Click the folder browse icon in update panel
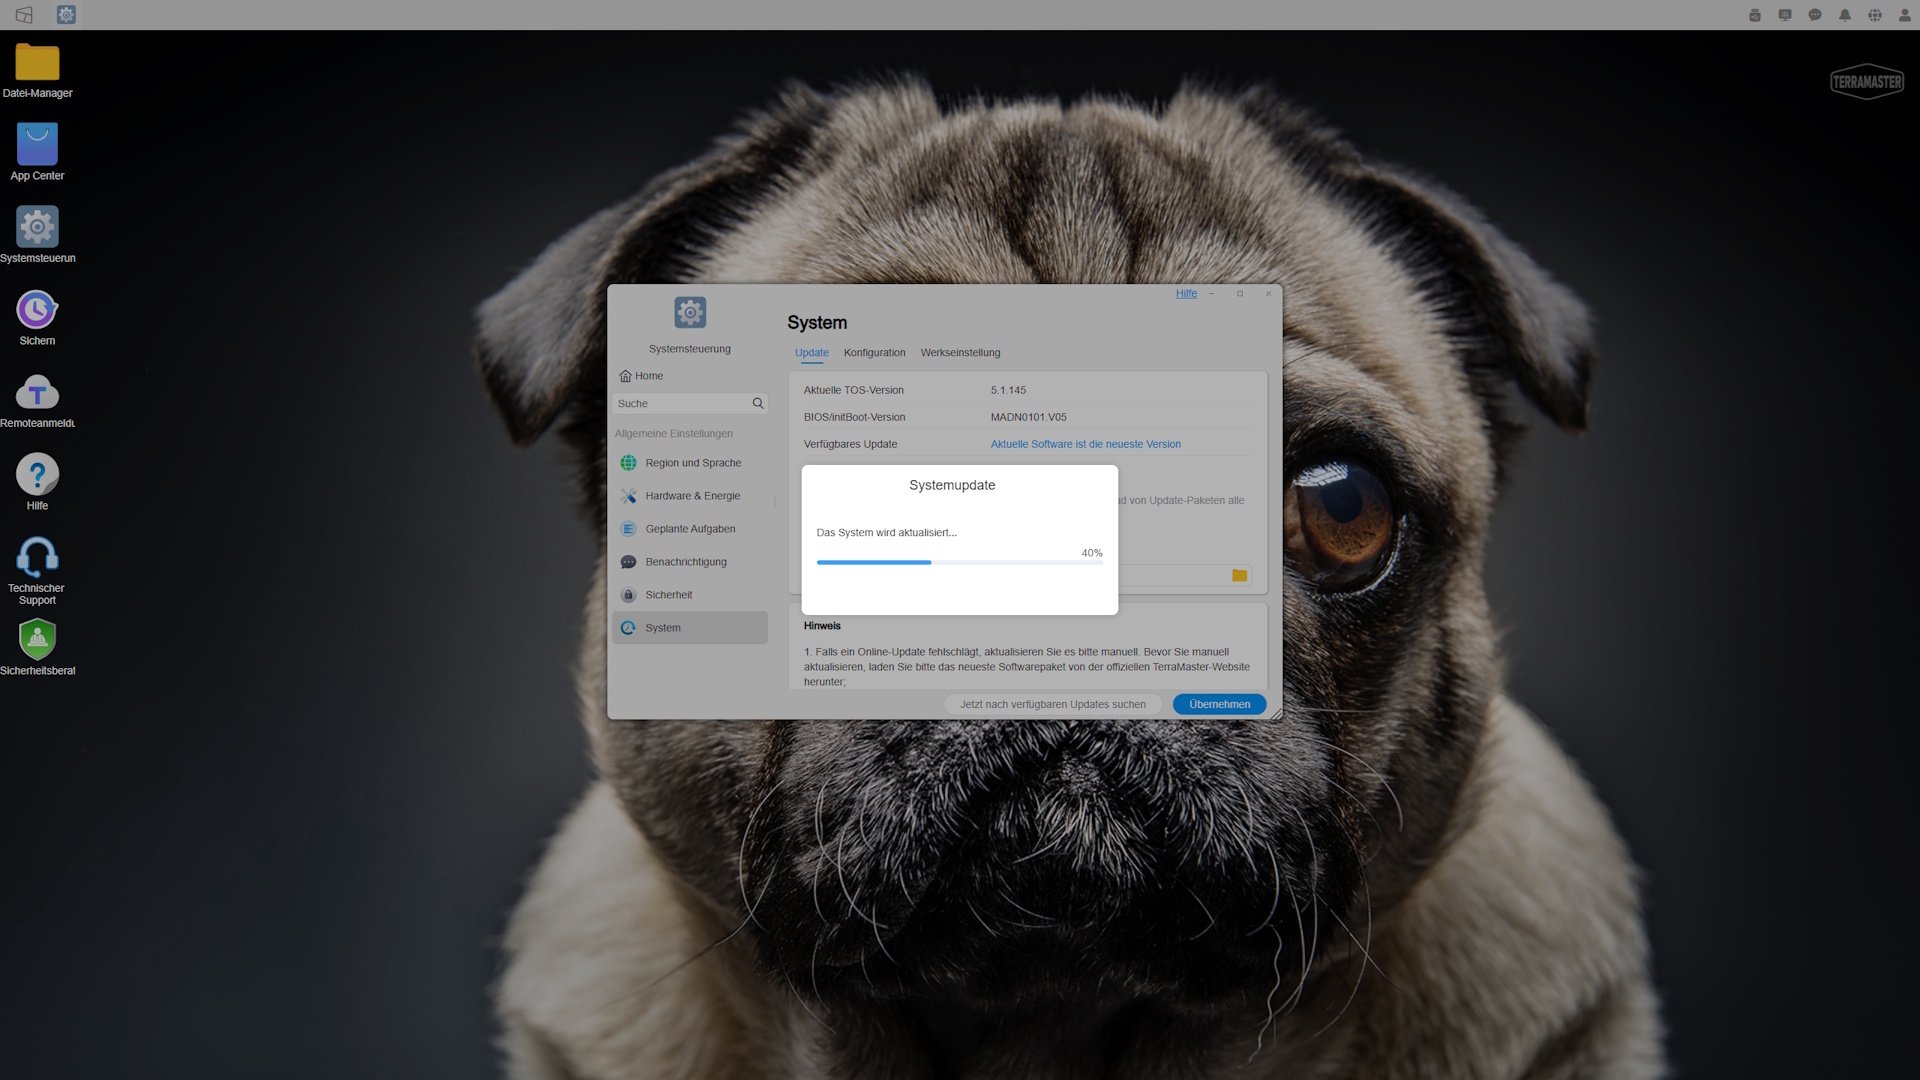The height and width of the screenshot is (1080, 1920). coord(1239,575)
